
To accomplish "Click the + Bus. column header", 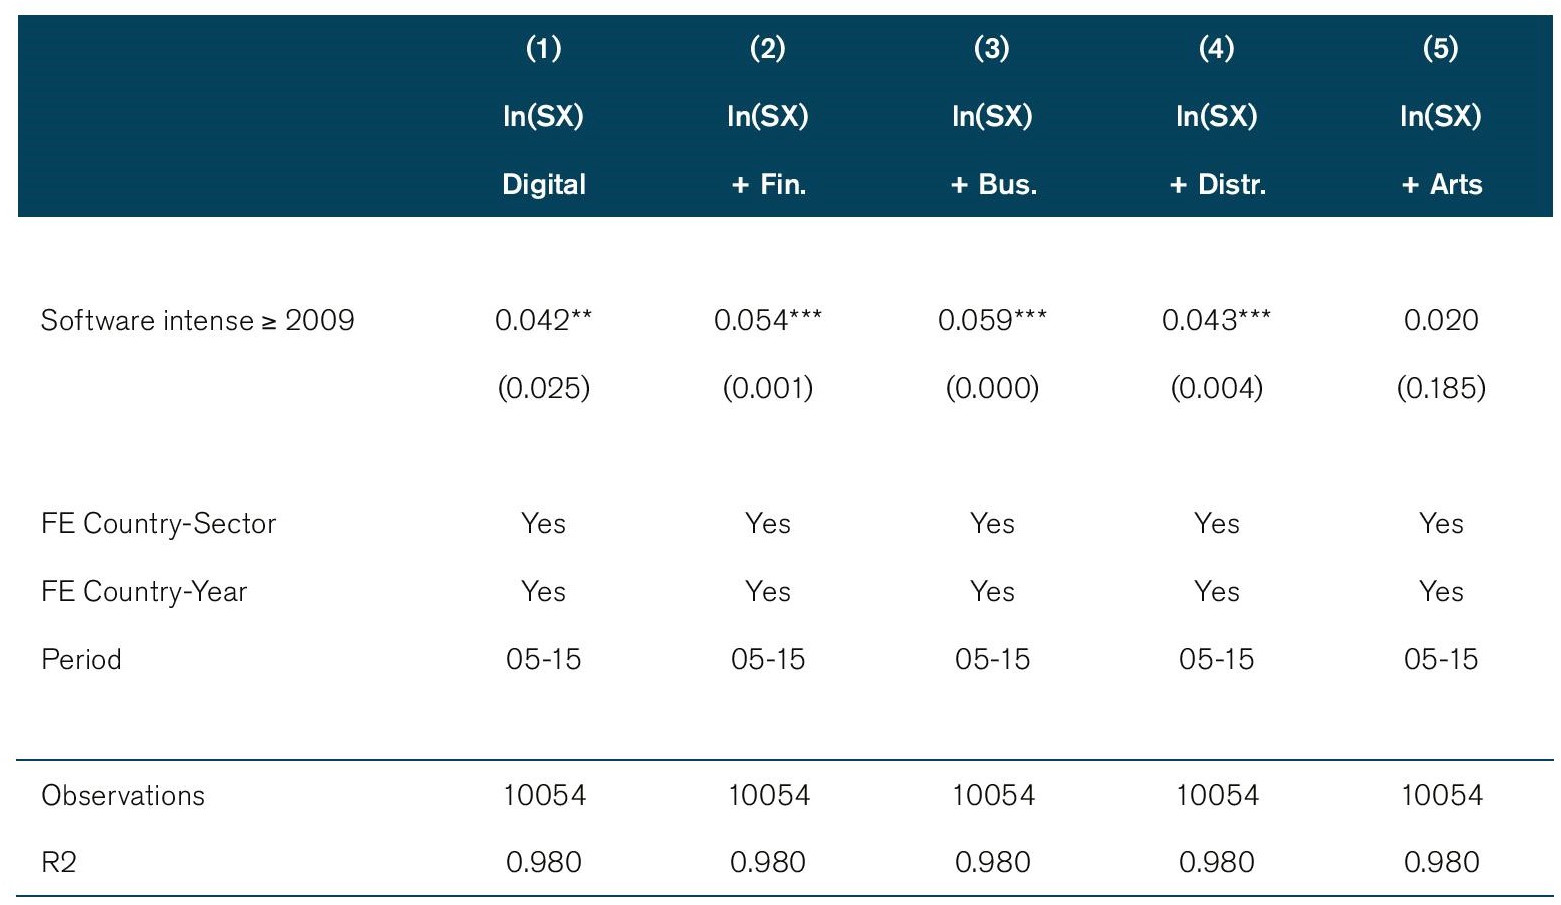I will click(992, 184).
